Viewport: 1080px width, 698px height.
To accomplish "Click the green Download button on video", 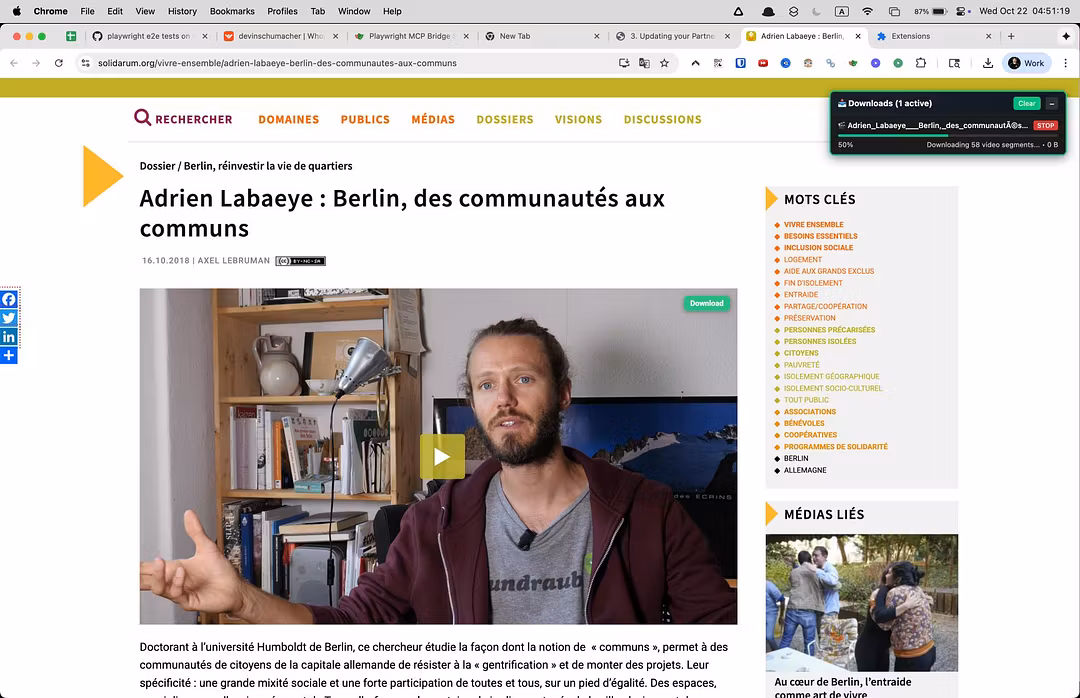I will 706,303.
